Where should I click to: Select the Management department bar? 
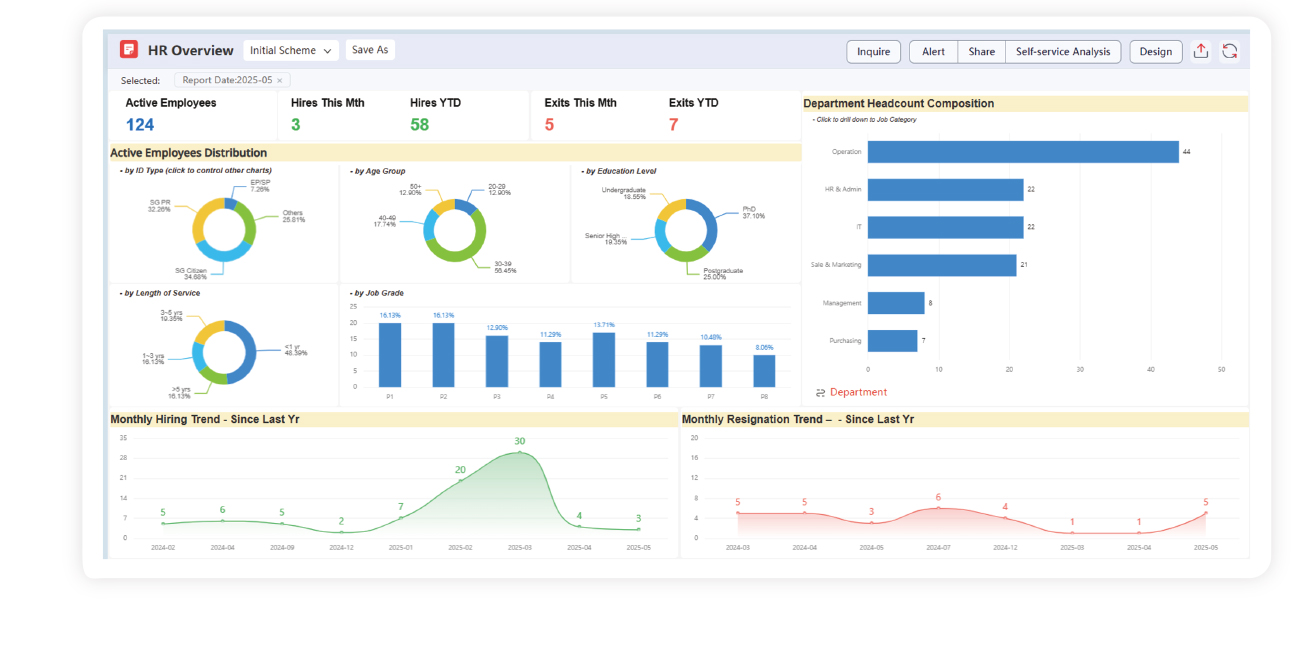coord(895,303)
